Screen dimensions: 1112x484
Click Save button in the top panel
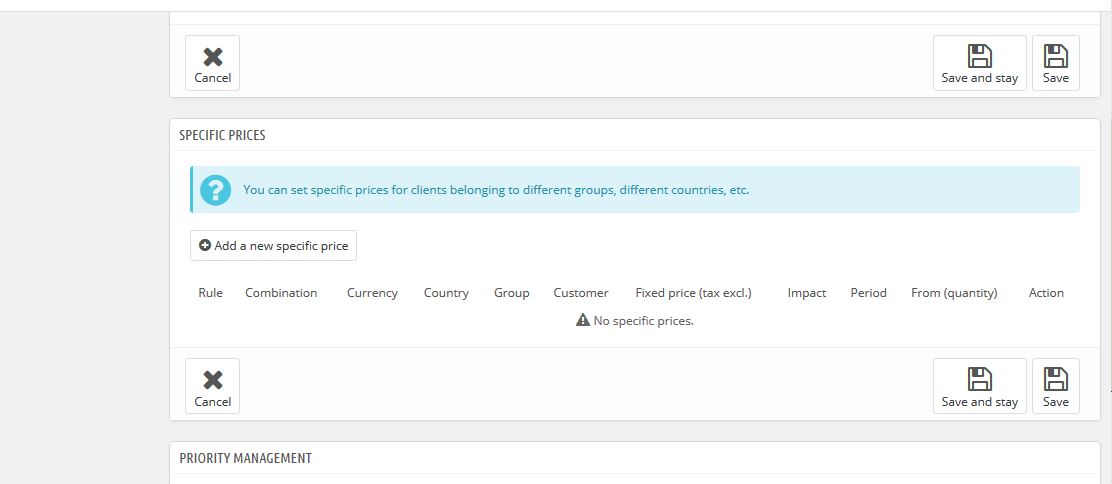tap(1055, 63)
